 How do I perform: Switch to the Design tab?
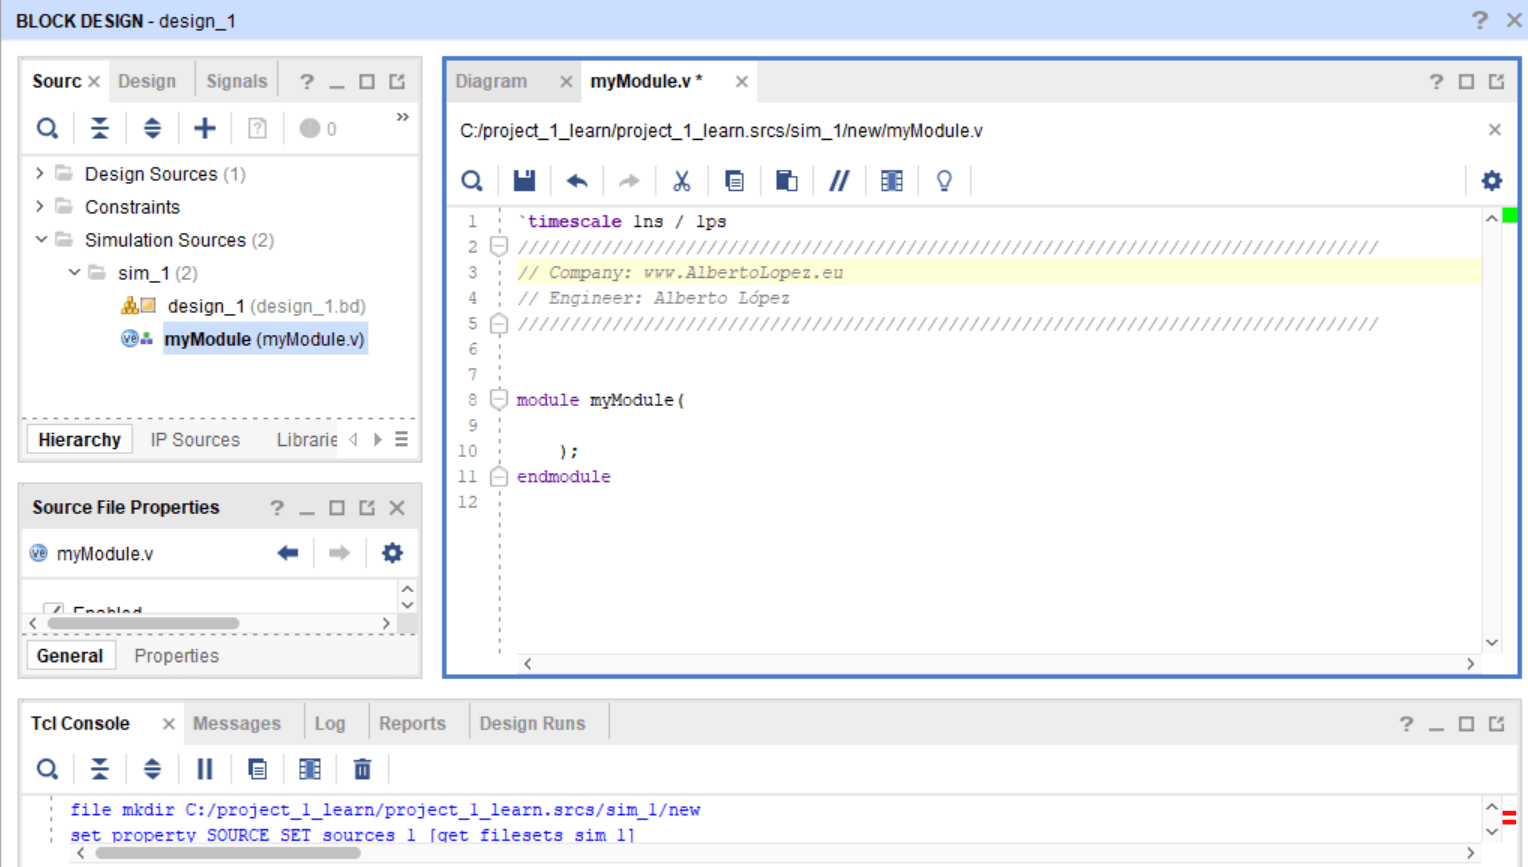coord(147,81)
